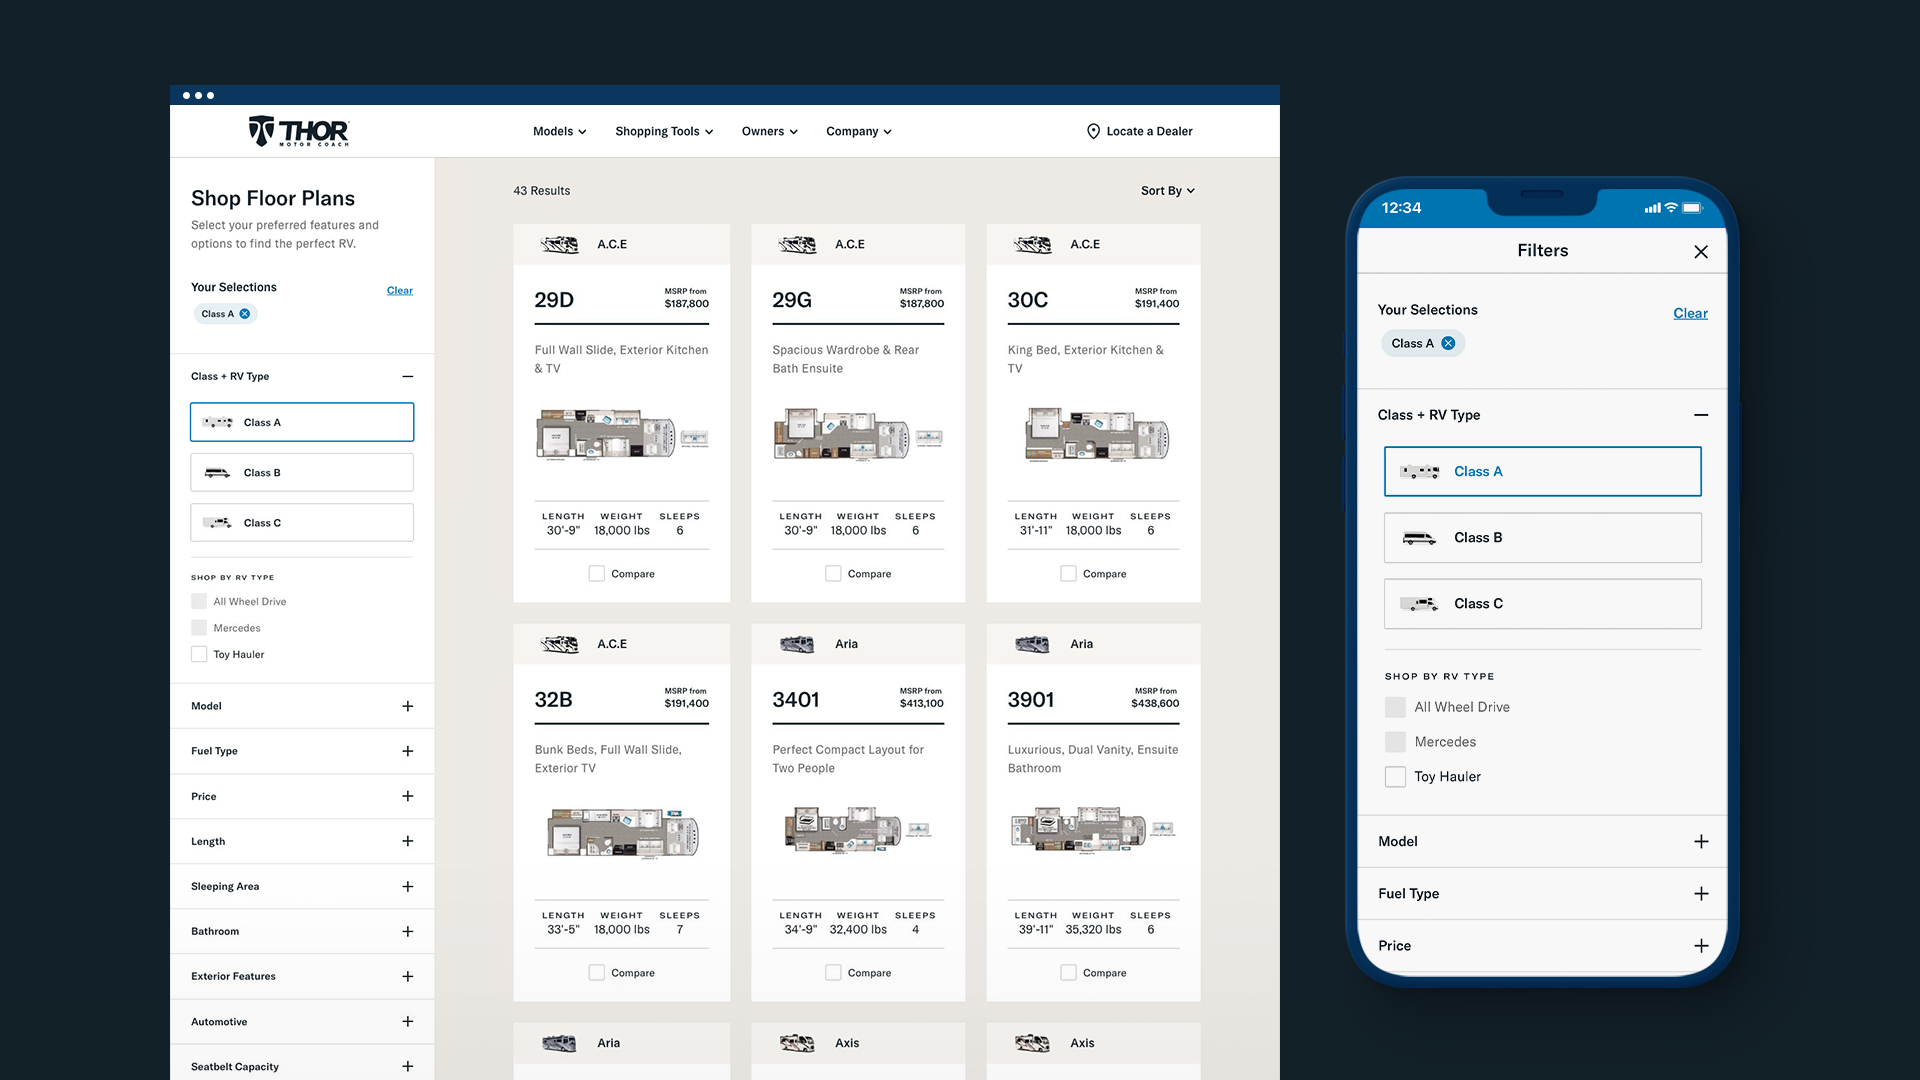Collapse Class + RV Type section in desktop sidebar
Image resolution: width=1920 pixels, height=1080 pixels.
(408, 377)
